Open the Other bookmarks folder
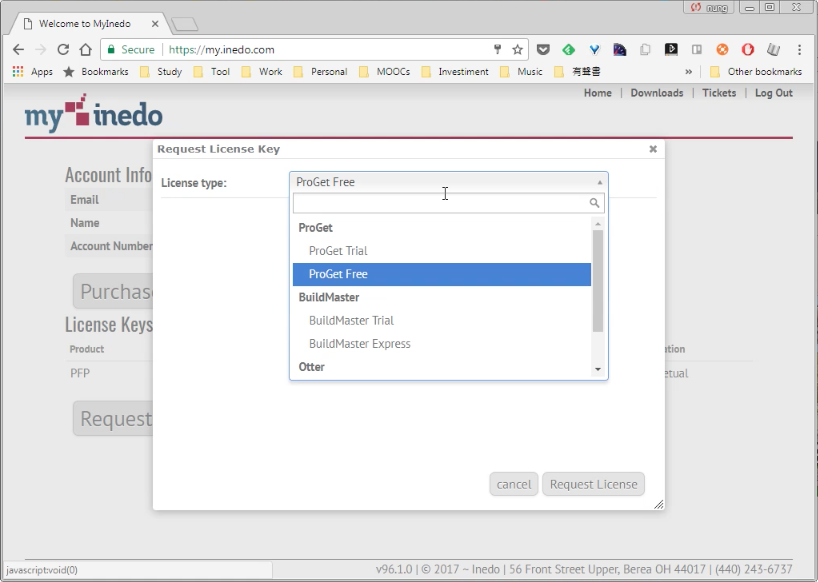The height and width of the screenshot is (582, 818). coord(756,71)
